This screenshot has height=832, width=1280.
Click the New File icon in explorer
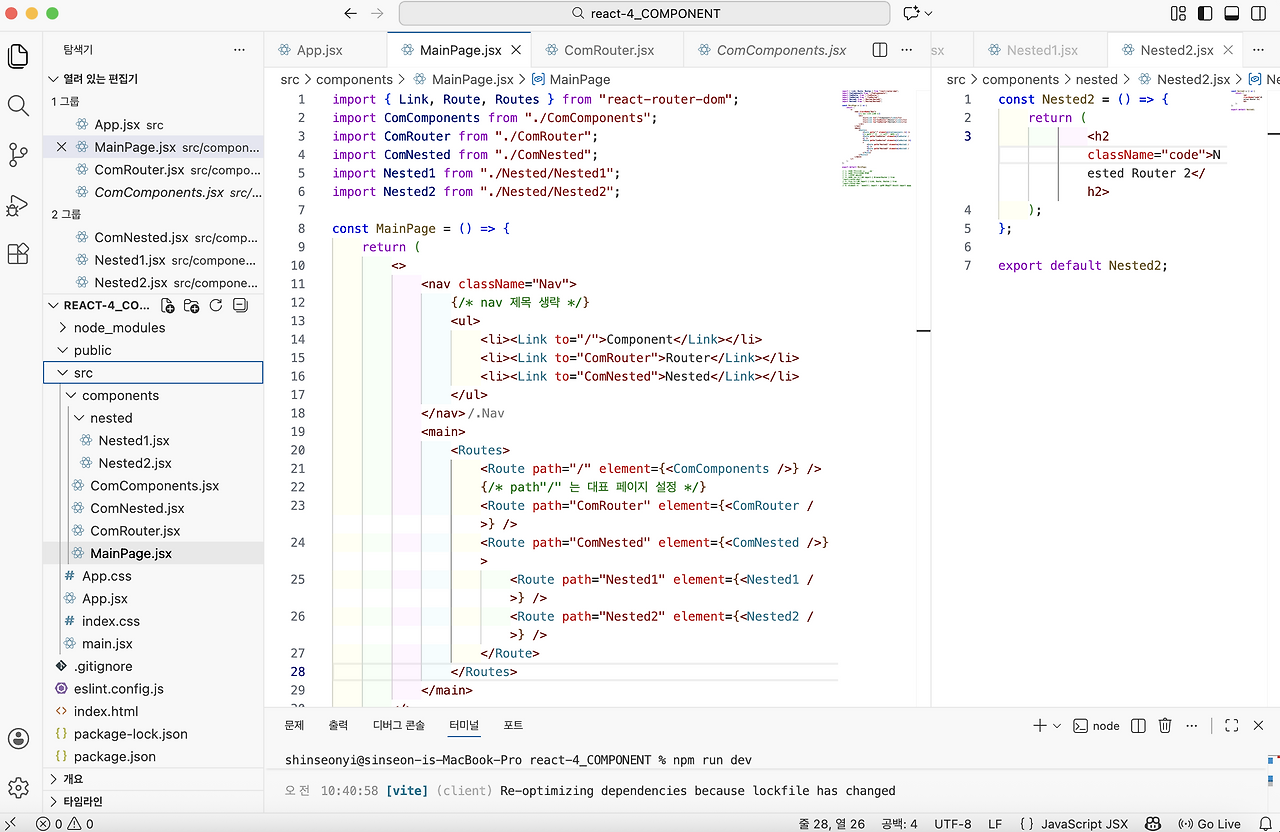168,306
